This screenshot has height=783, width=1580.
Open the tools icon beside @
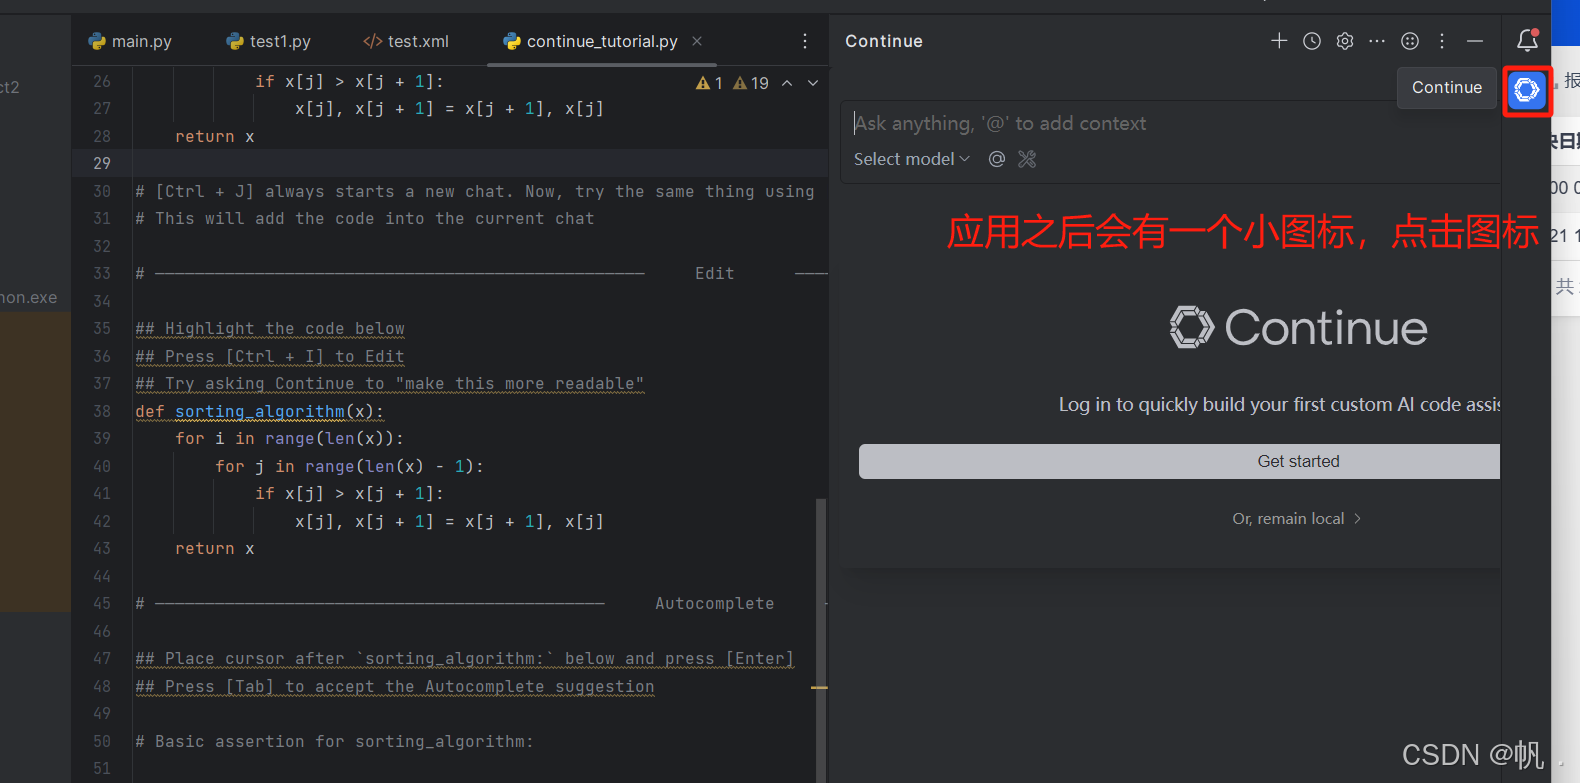point(1027,159)
